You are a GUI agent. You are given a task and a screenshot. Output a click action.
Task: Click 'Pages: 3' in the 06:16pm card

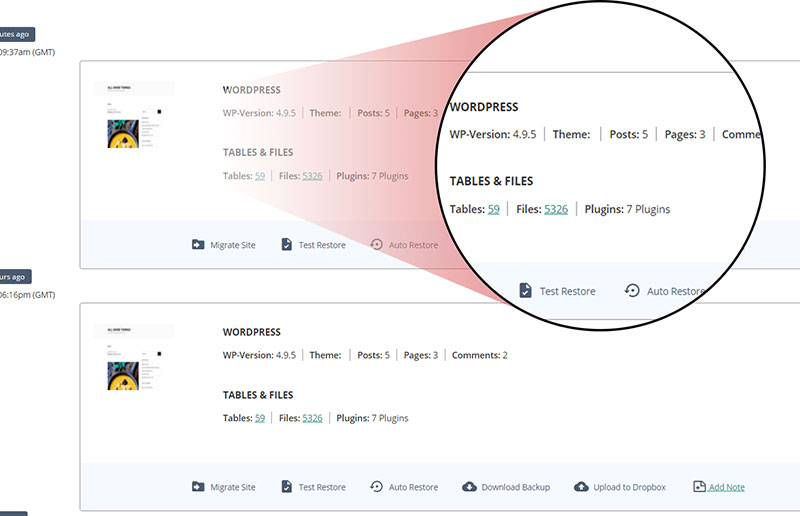(x=421, y=355)
